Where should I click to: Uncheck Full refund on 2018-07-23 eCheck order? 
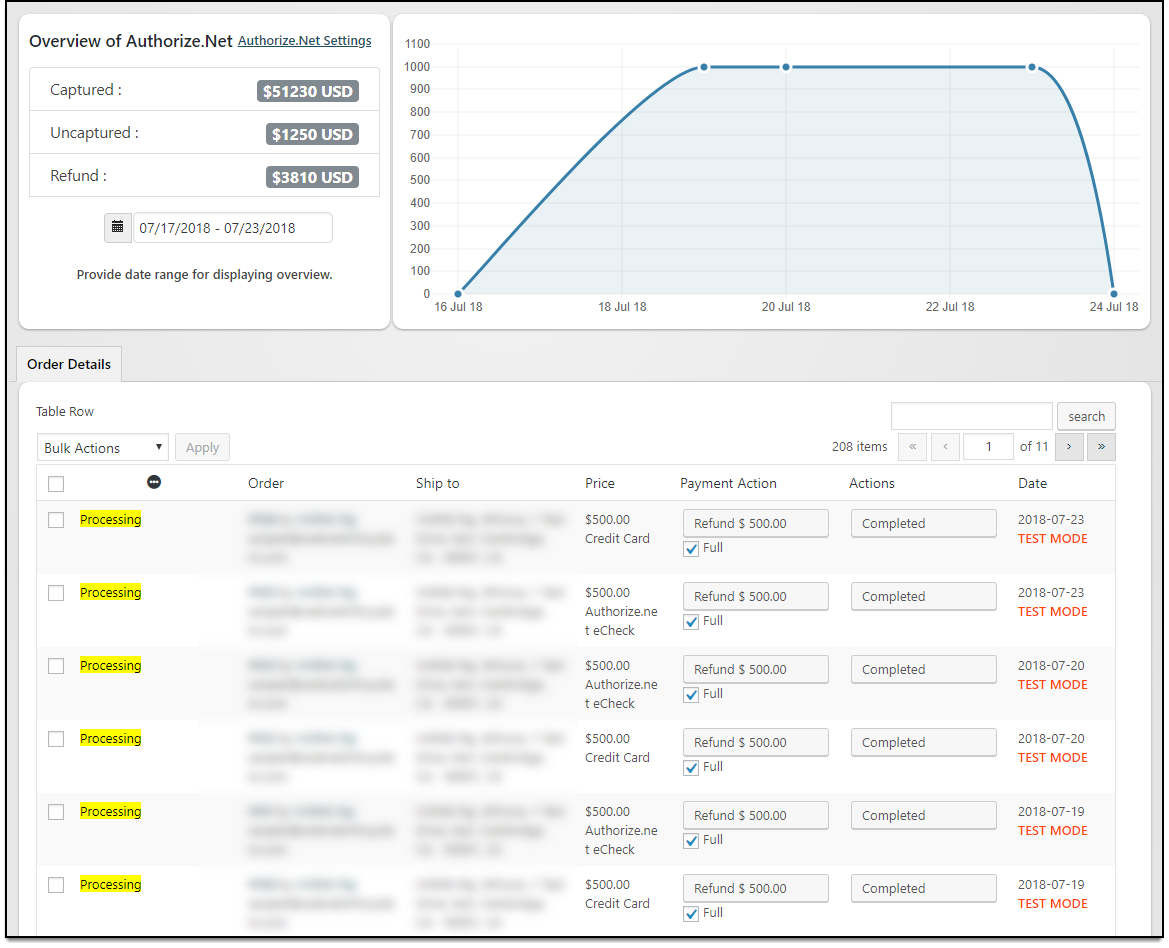(691, 622)
